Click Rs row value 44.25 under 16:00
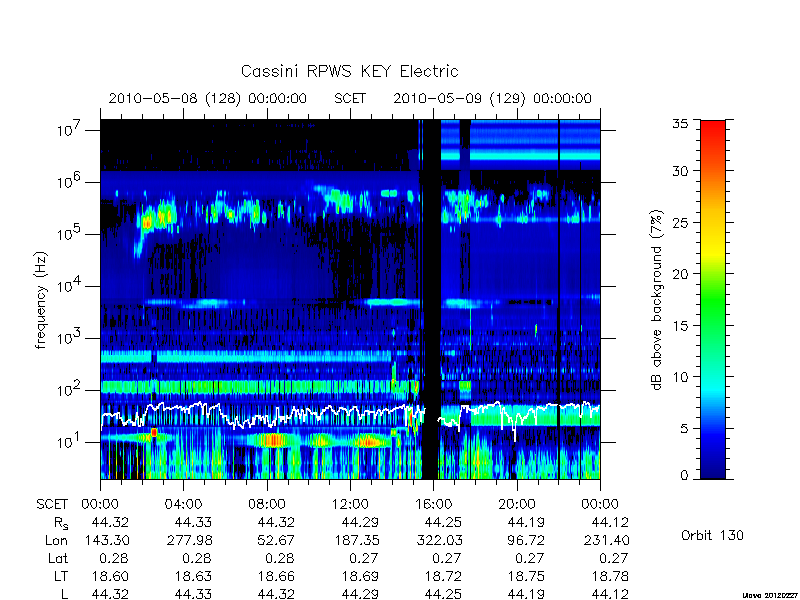The height and width of the screenshot is (600, 800). [x=443, y=522]
